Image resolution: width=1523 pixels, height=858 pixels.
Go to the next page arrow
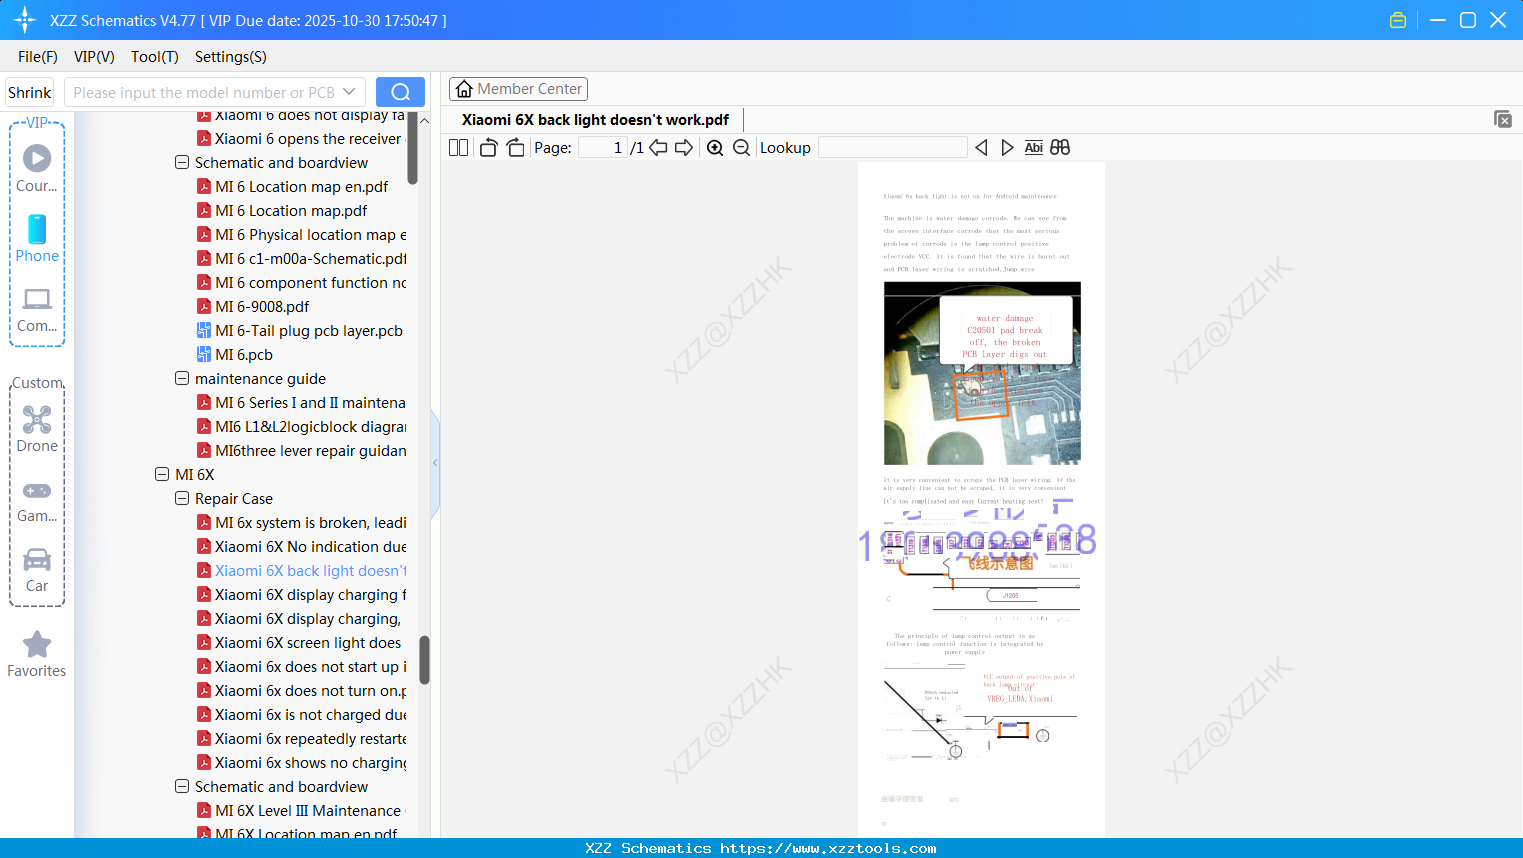[x=684, y=148]
